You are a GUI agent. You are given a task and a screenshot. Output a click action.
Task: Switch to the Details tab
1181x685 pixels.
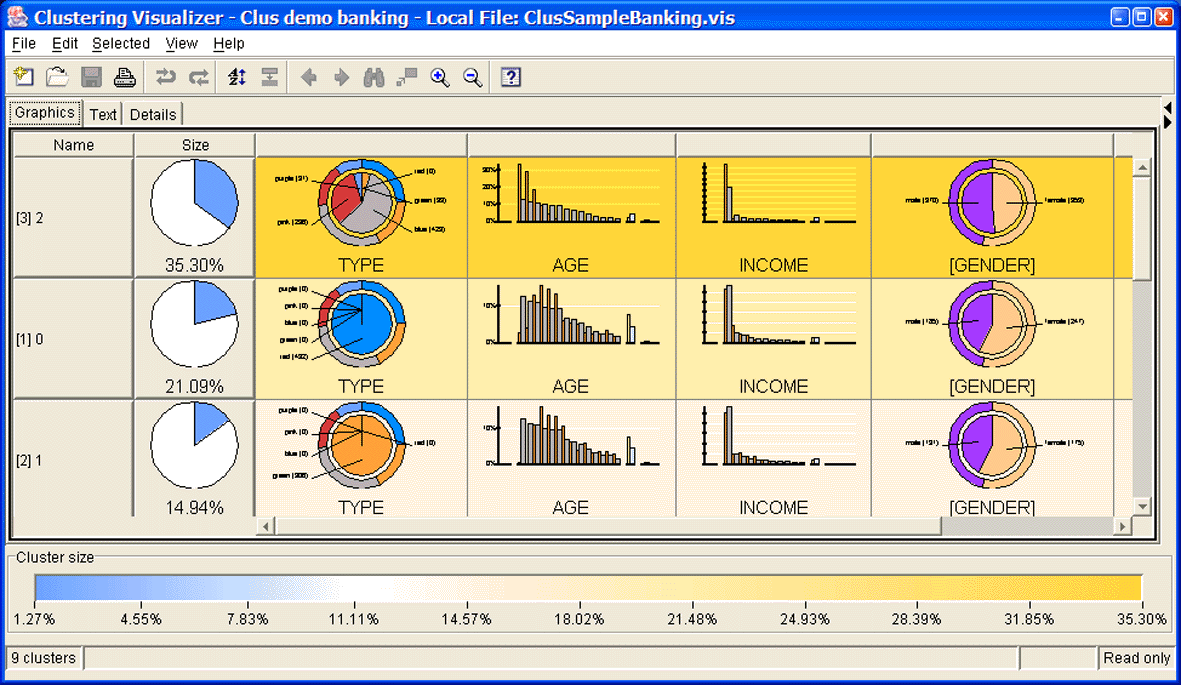coord(153,114)
